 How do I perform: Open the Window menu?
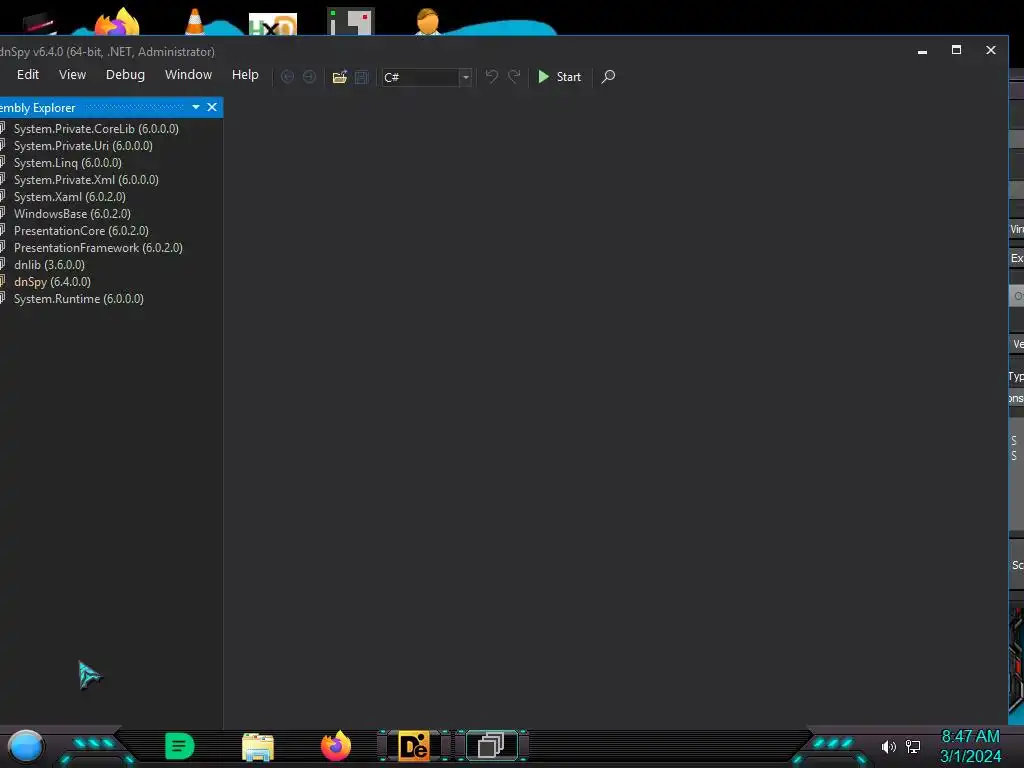point(188,75)
